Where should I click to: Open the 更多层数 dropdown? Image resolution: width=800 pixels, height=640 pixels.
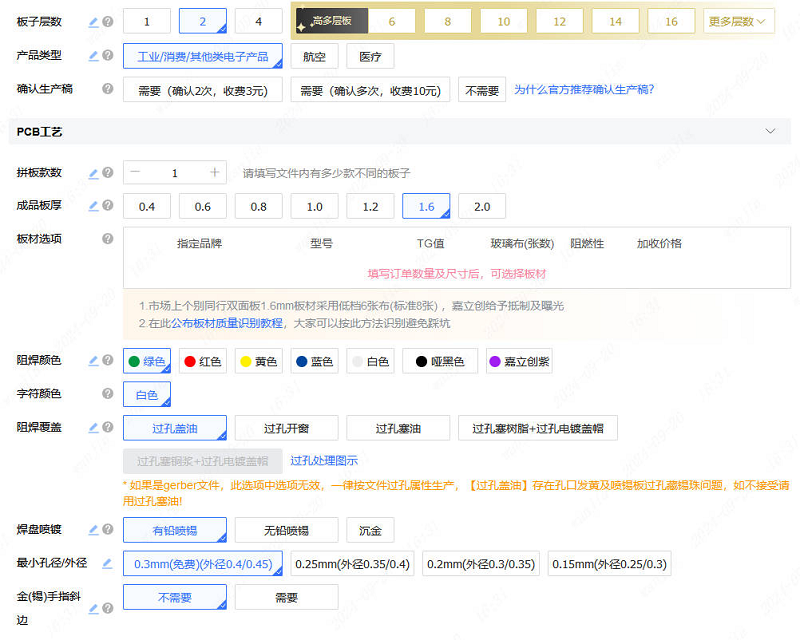(738, 20)
